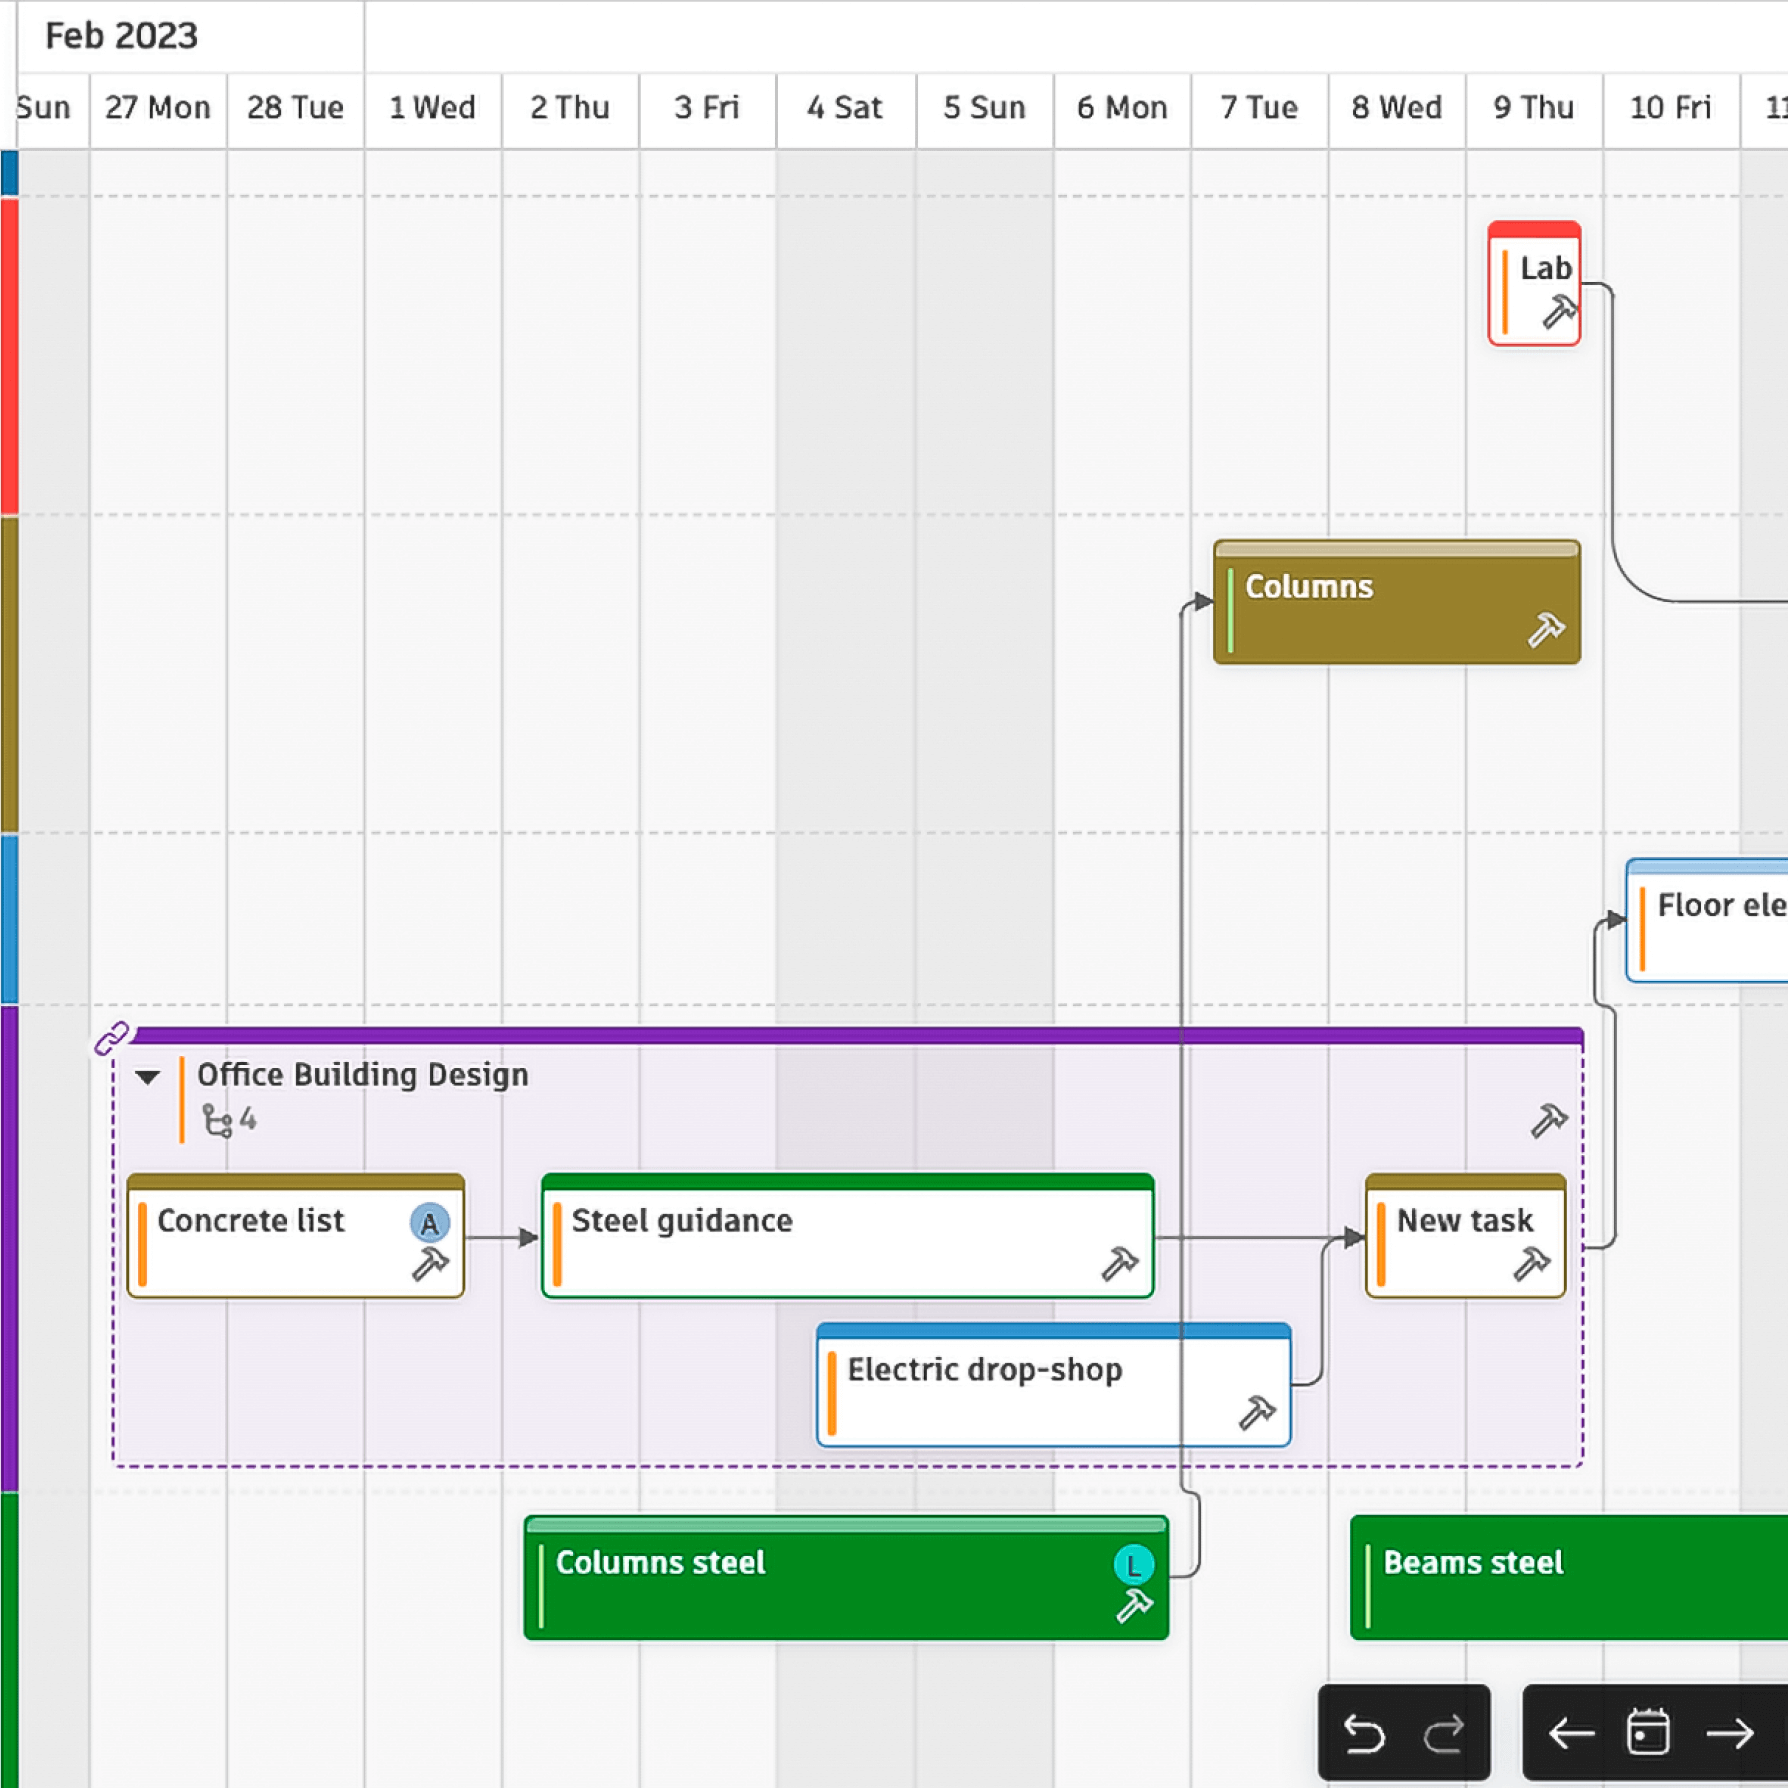Click the redo arrow button
Screen dimensions: 1788x1788
(1444, 1734)
